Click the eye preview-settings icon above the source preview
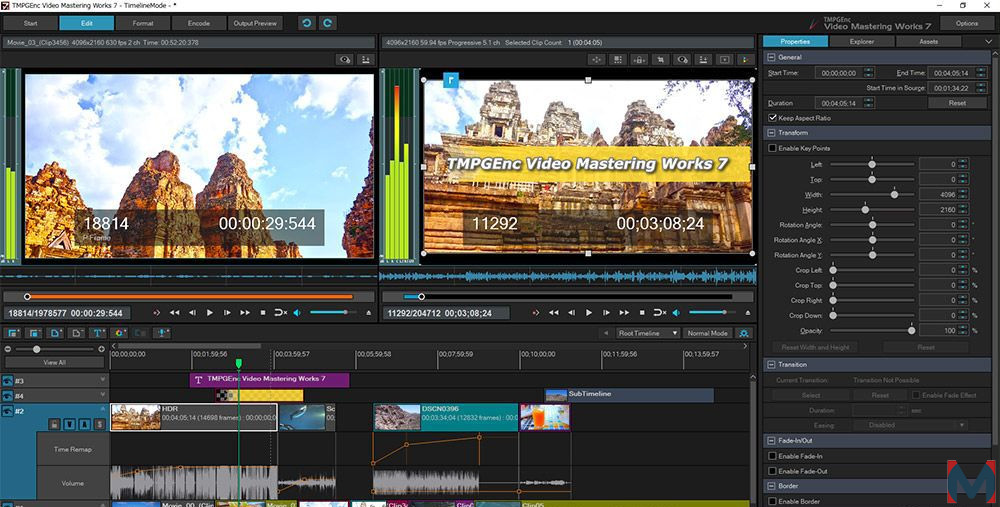This screenshot has height=507, width=1000. click(345, 59)
